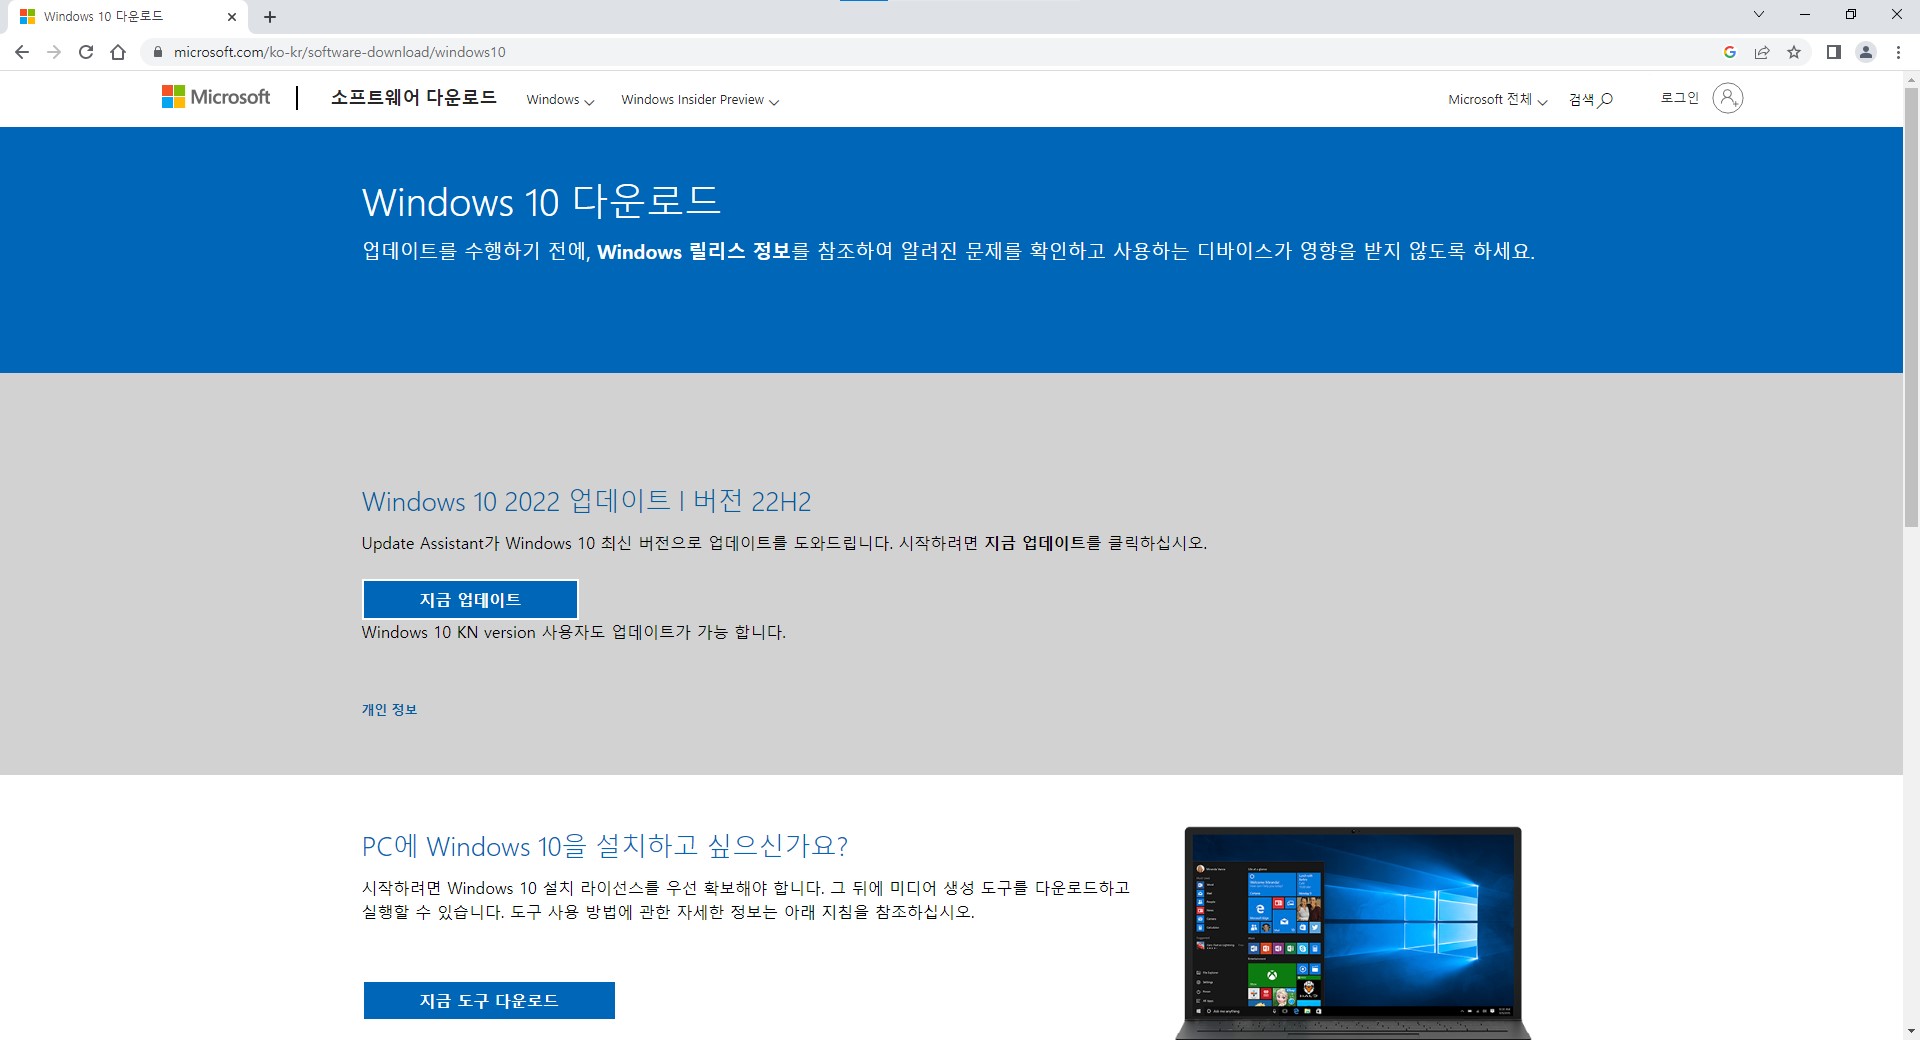Click the 지금 업데이트 button
The width and height of the screenshot is (1920, 1040).
coord(470,599)
